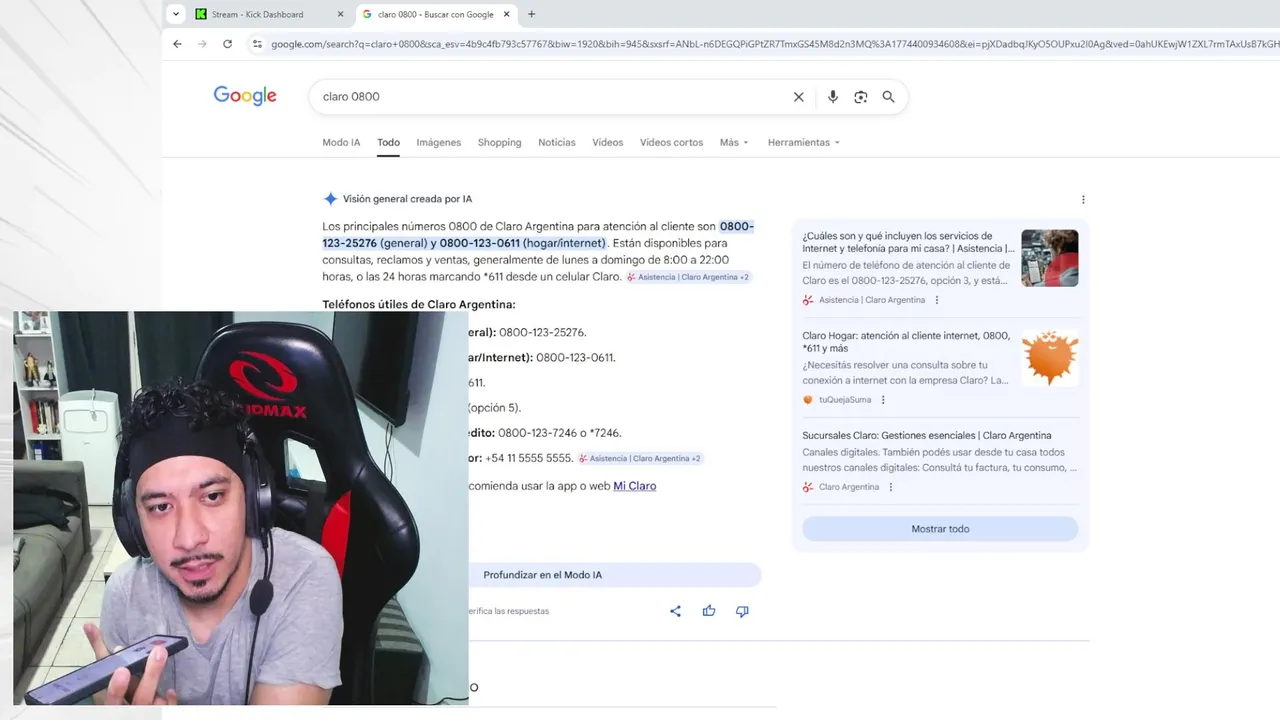Open 'Sucursales Claro: Gestiones esenciales' result

[927, 435]
